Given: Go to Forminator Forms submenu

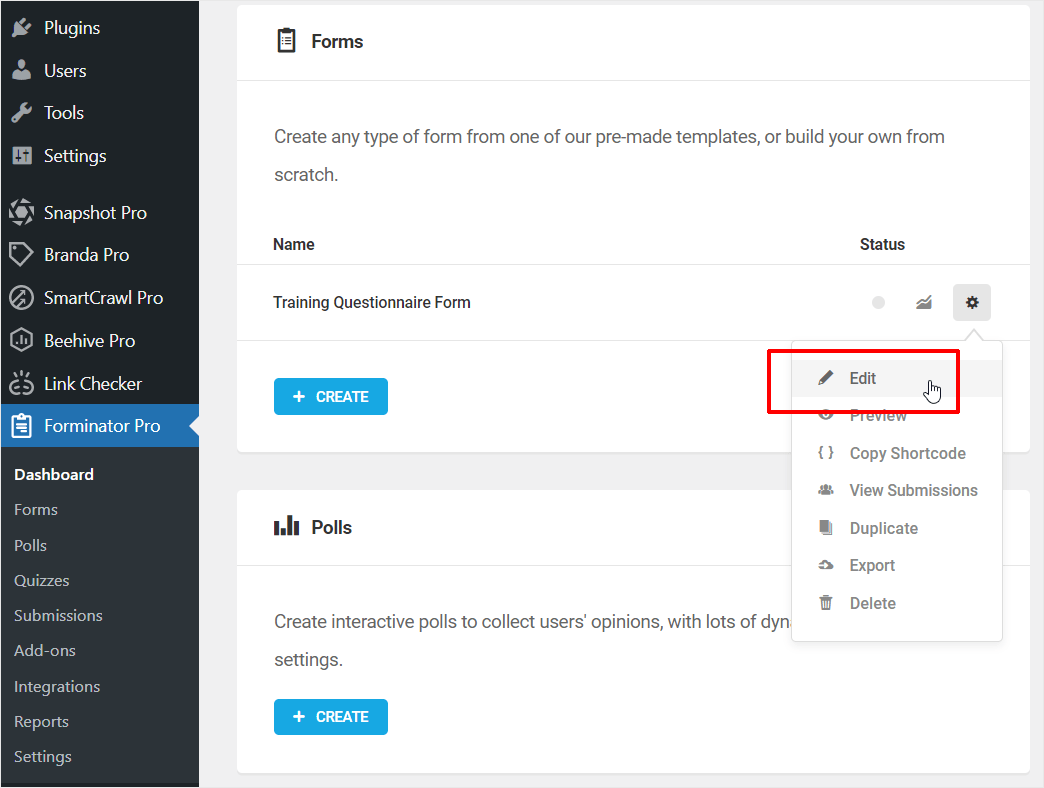Looking at the screenshot, I should point(36,510).
